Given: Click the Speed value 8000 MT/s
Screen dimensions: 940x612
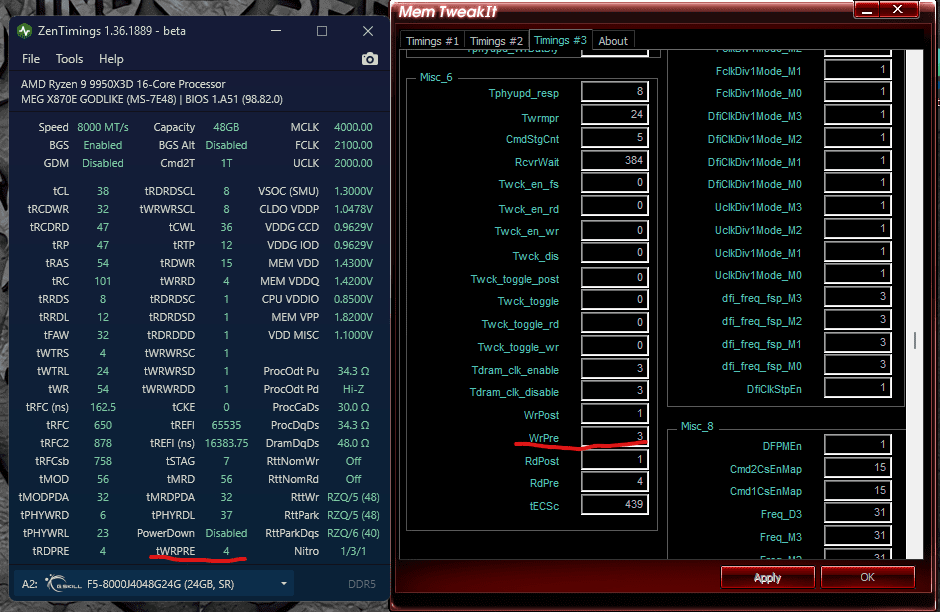Looking at the screenshot, I should click(x=103, y=127).
